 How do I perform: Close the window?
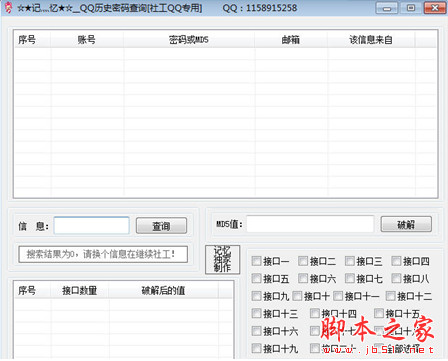click(435, 8)
